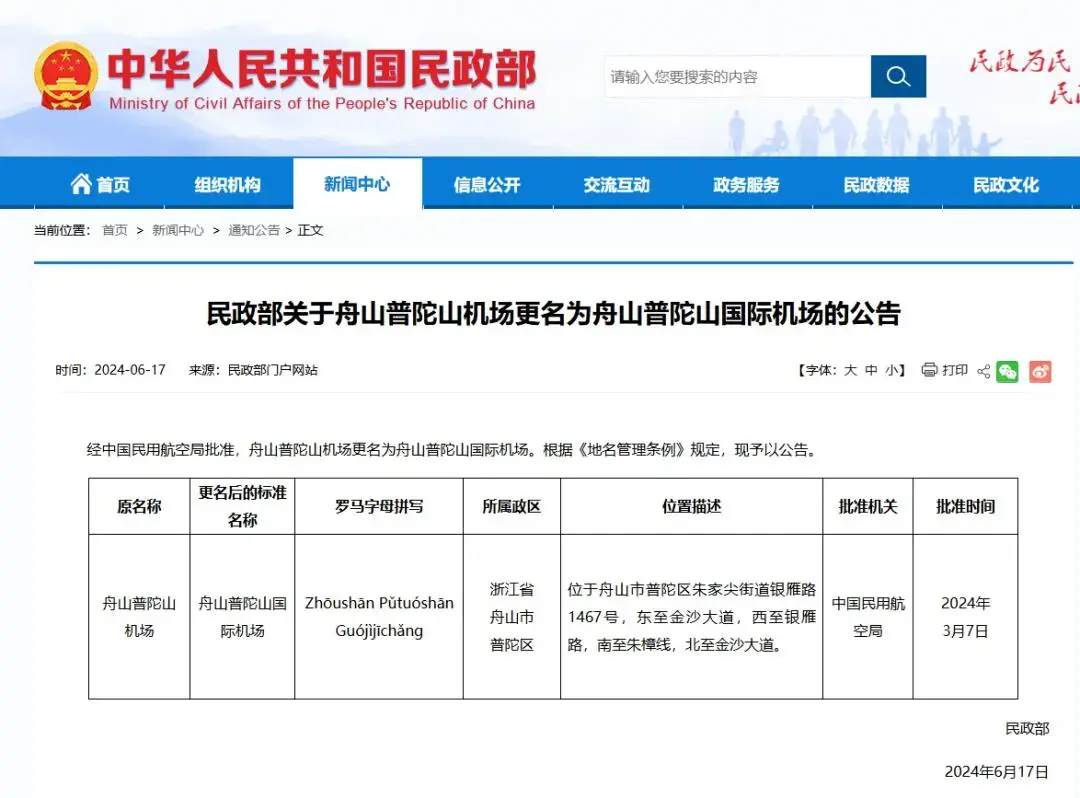Viewport: 1080px width, 798px height.
Task: Share the article via WeChat icon
Action: pos(1007,371)
